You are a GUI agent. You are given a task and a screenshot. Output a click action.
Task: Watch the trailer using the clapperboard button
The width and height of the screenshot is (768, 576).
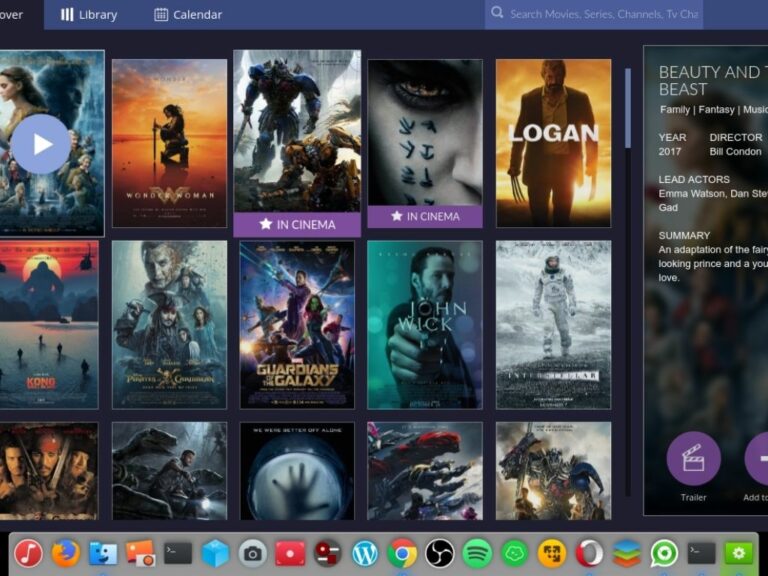click(693, 459)
